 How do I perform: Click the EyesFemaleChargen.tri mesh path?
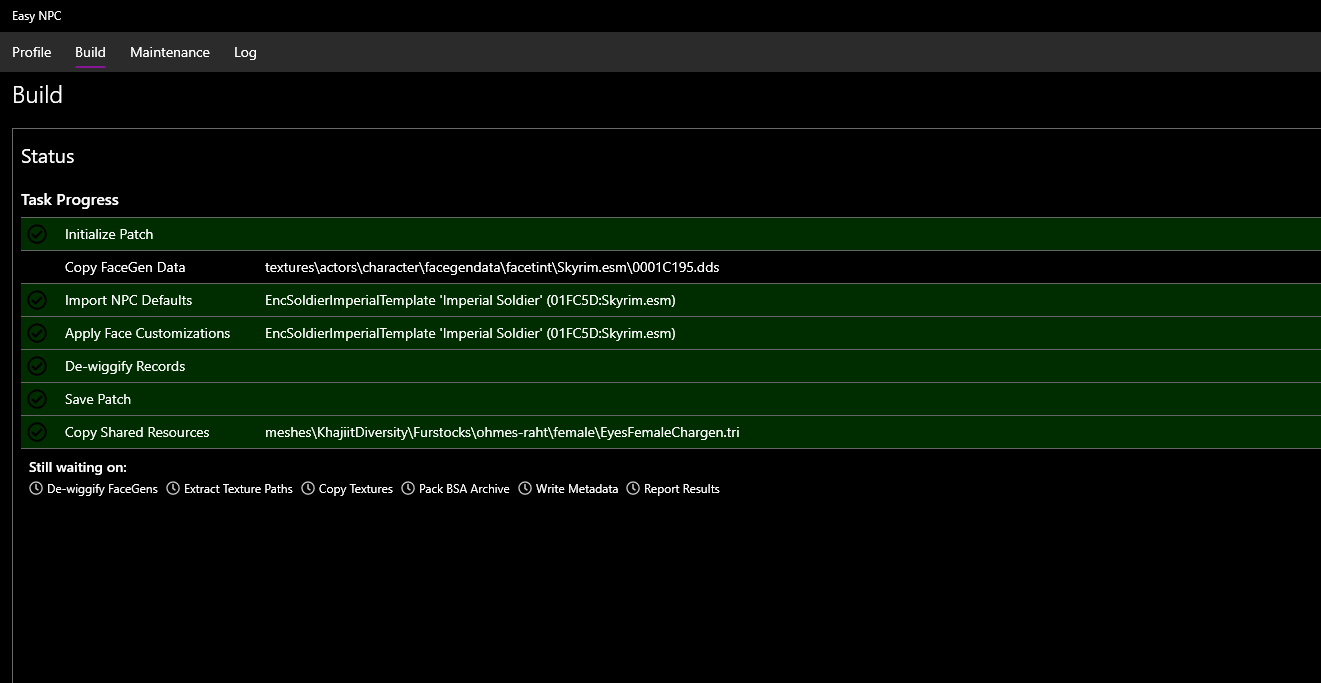point(502,432)
